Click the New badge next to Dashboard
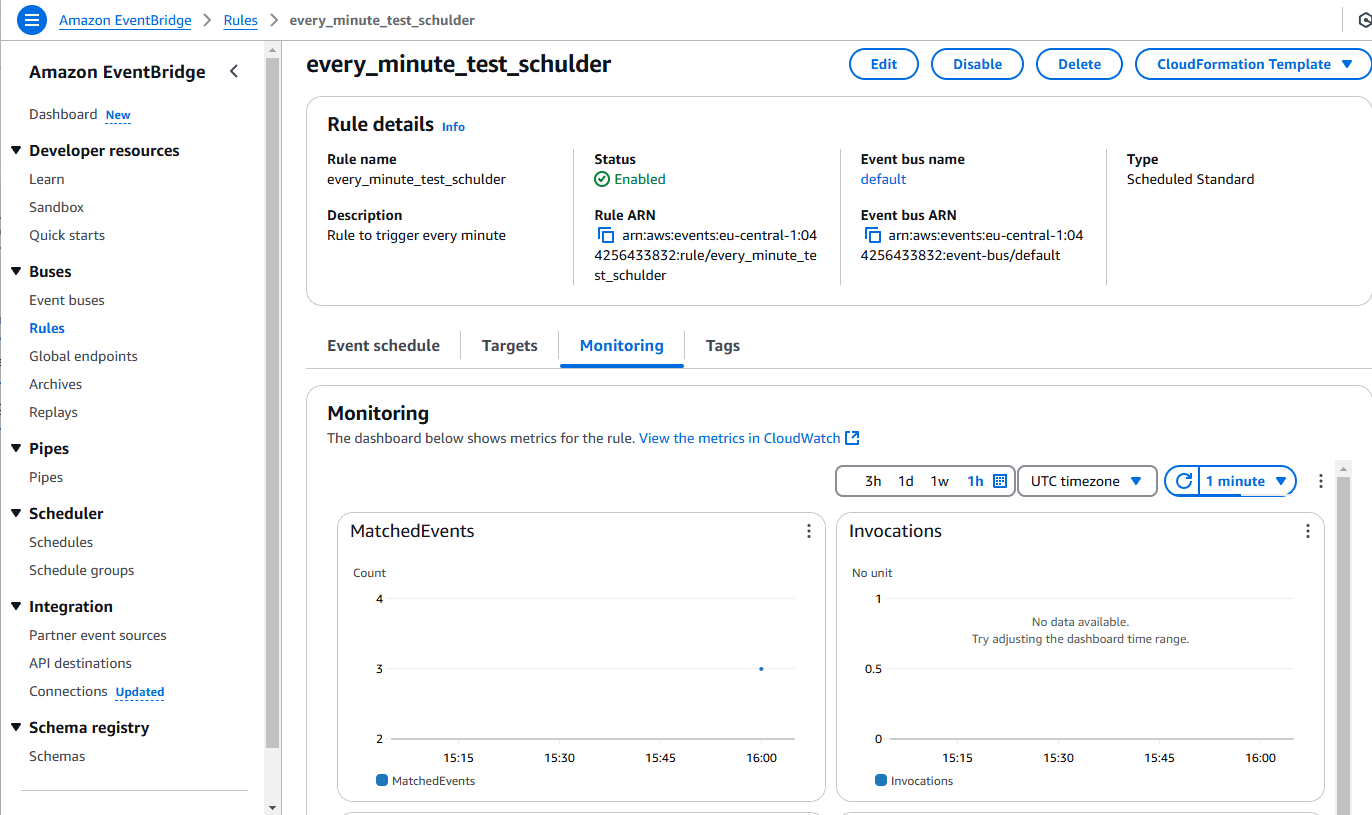This screenshot has height=815, width=1372. click(118, 115)
